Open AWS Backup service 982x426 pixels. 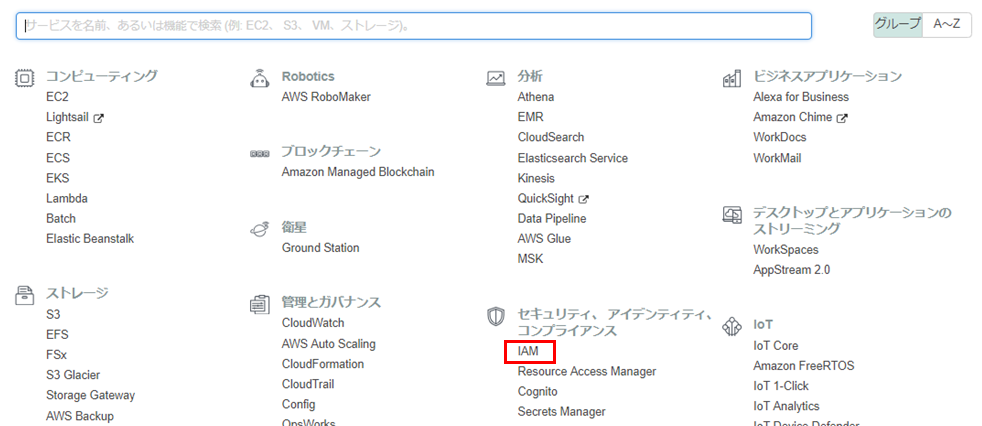[x=80, y=416]
